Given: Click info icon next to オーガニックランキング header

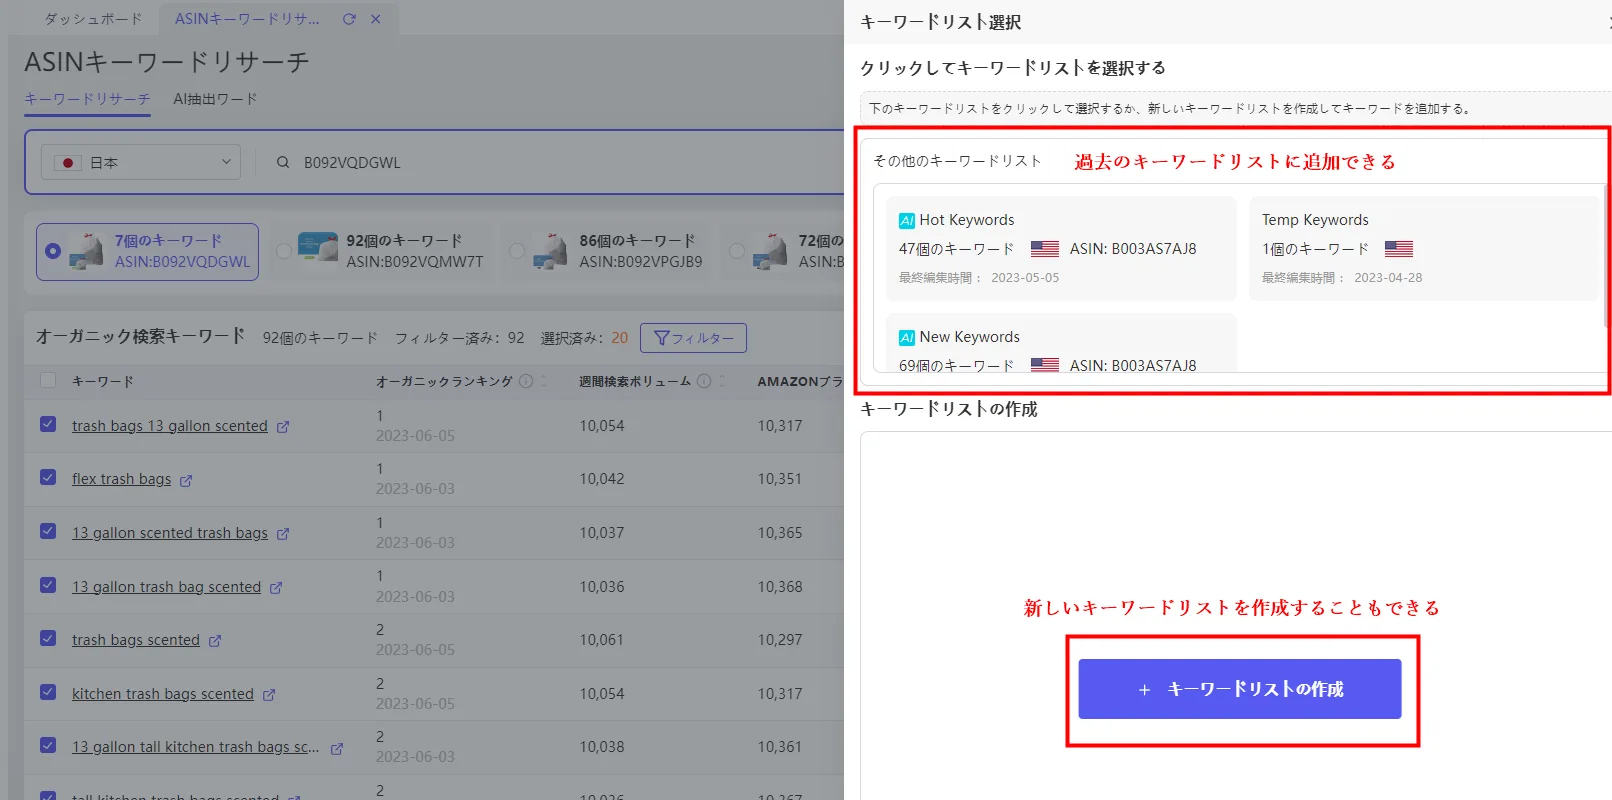Looking at the screenshot, I should click(526, 381).
